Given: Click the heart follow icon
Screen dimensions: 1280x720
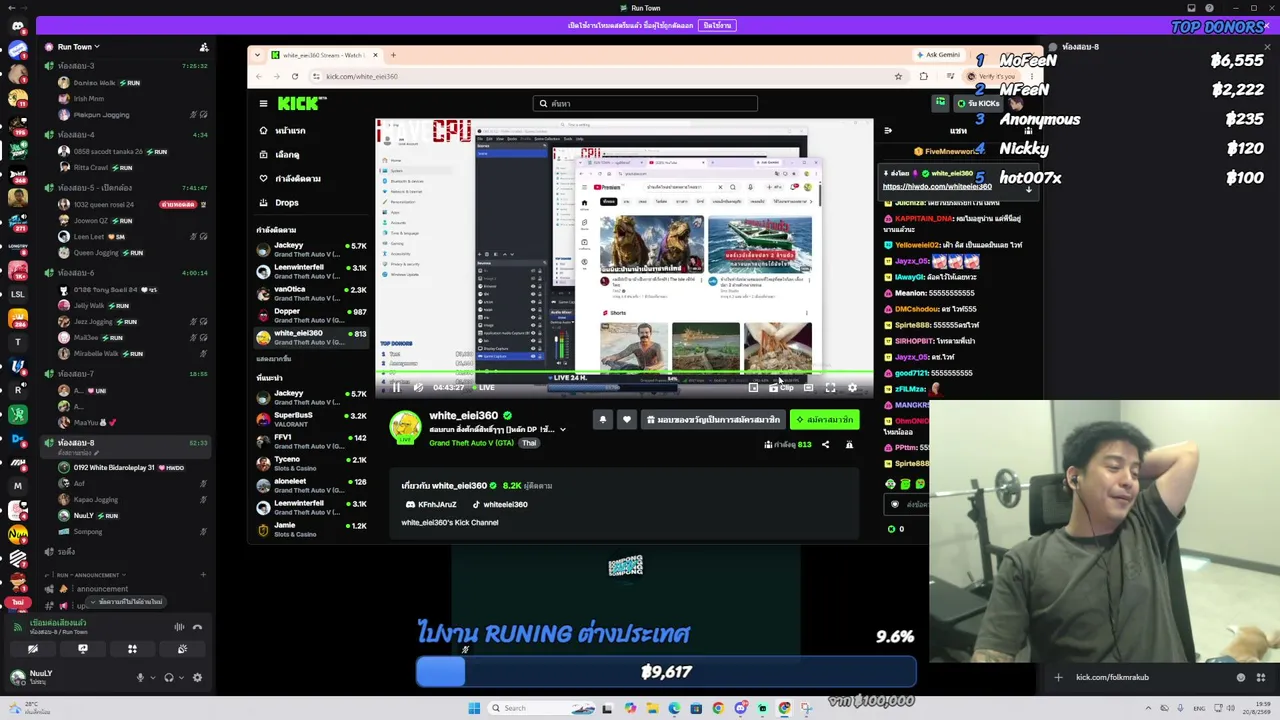Looking at the screenshot, I should point(627,420).
